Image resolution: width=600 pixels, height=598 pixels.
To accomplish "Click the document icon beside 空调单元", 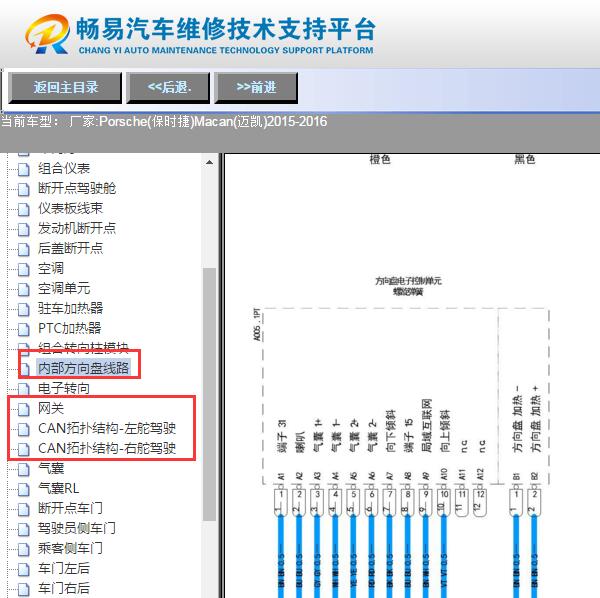I will point(24,289).
